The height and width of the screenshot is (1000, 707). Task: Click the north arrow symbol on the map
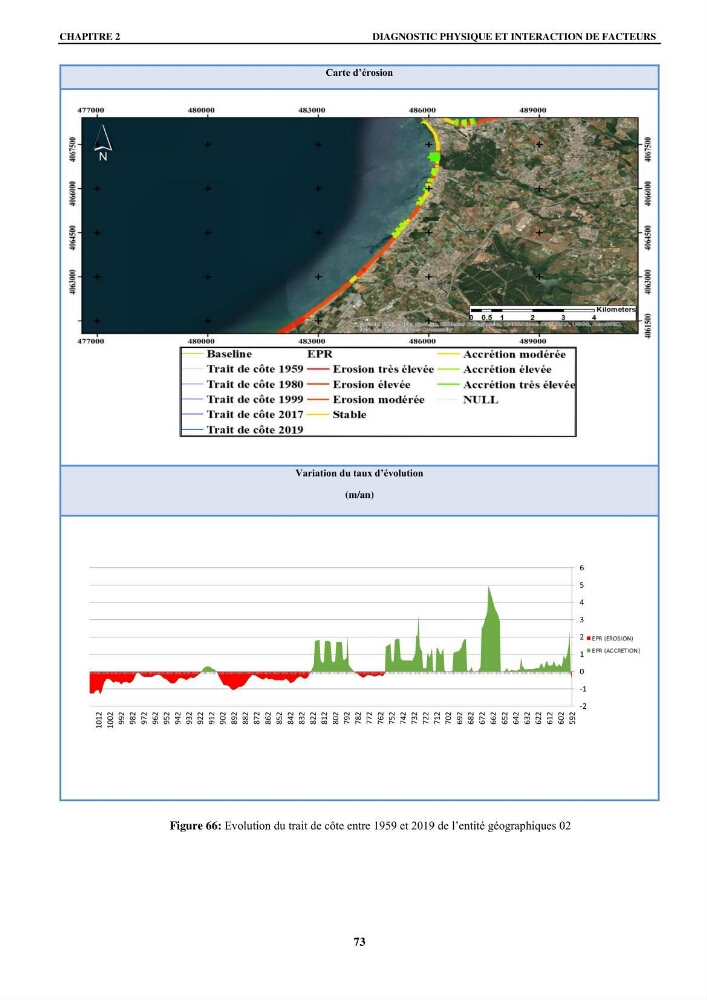coord(103,142)
